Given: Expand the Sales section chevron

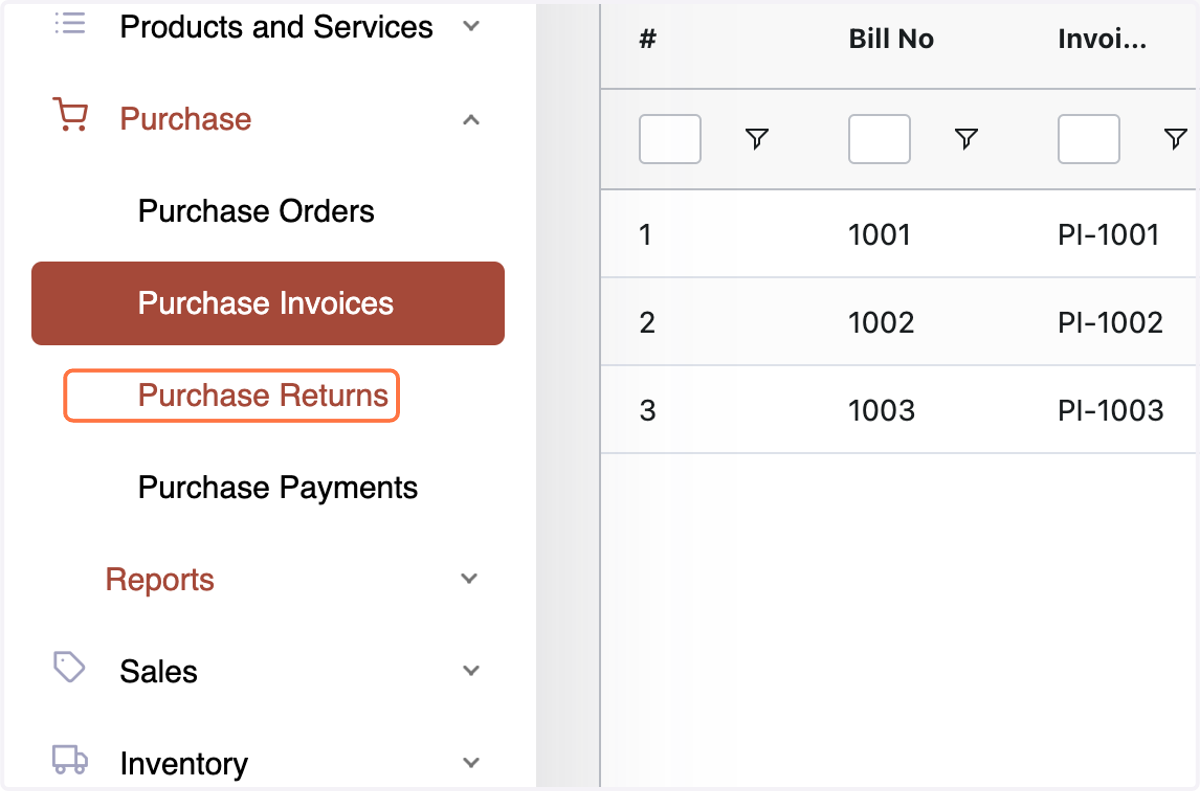Looking at the screenshot, I should click(471, 671).
